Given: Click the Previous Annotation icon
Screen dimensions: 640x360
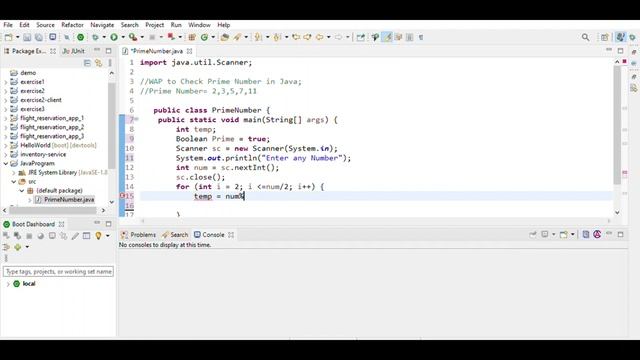Looking at the screenshot, I should (x=277, y=37).
